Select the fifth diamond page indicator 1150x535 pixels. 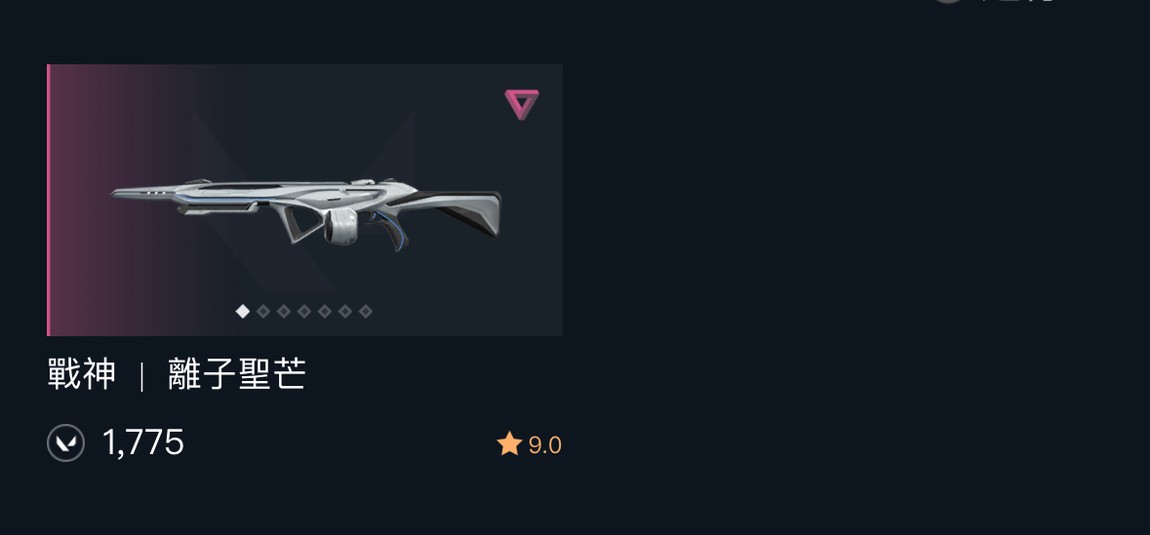point(325,311)
